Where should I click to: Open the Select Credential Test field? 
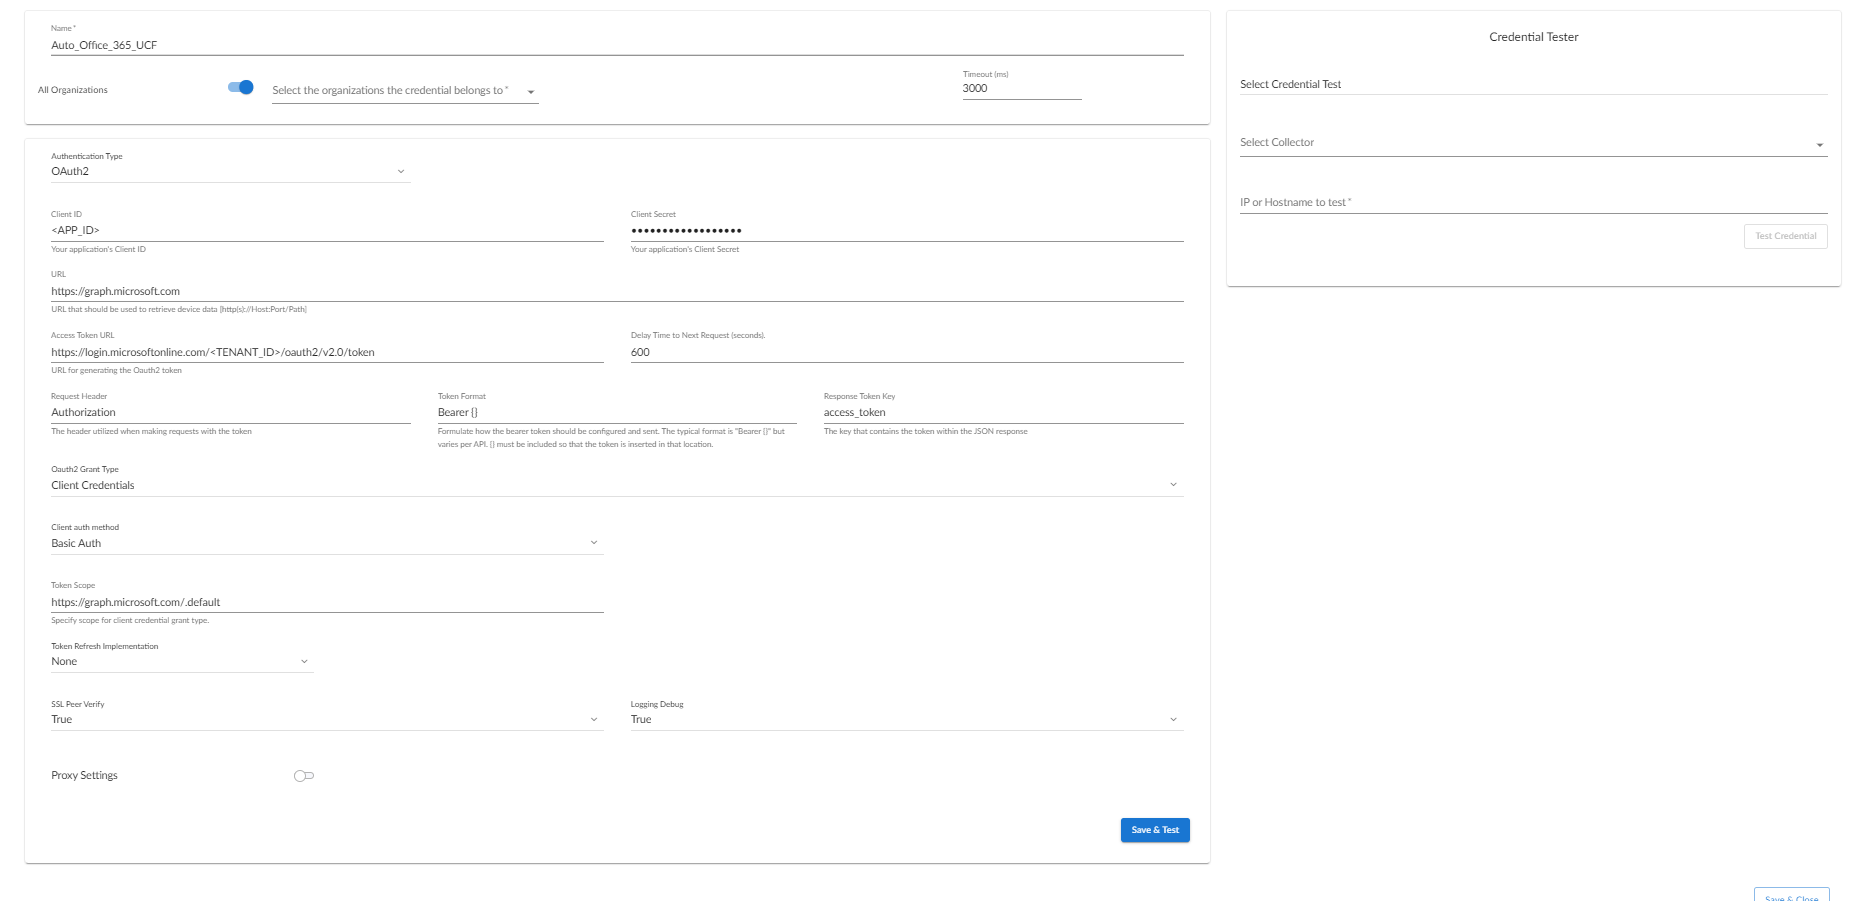tap(1533, 85)
